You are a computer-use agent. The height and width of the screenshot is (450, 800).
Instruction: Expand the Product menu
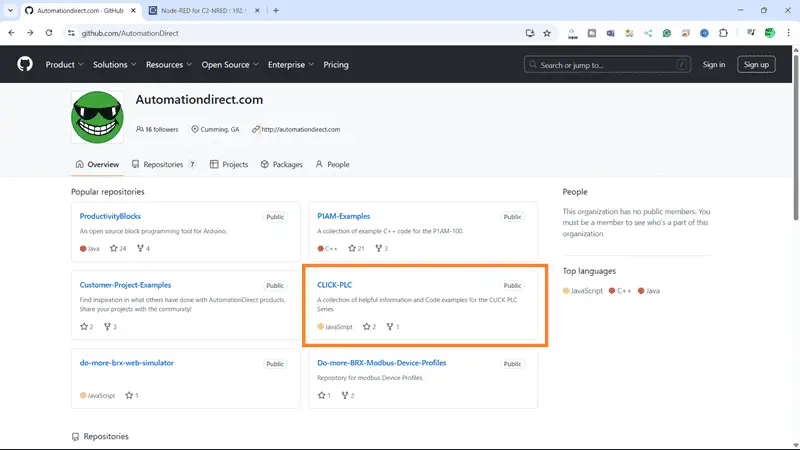click(64, 65)
